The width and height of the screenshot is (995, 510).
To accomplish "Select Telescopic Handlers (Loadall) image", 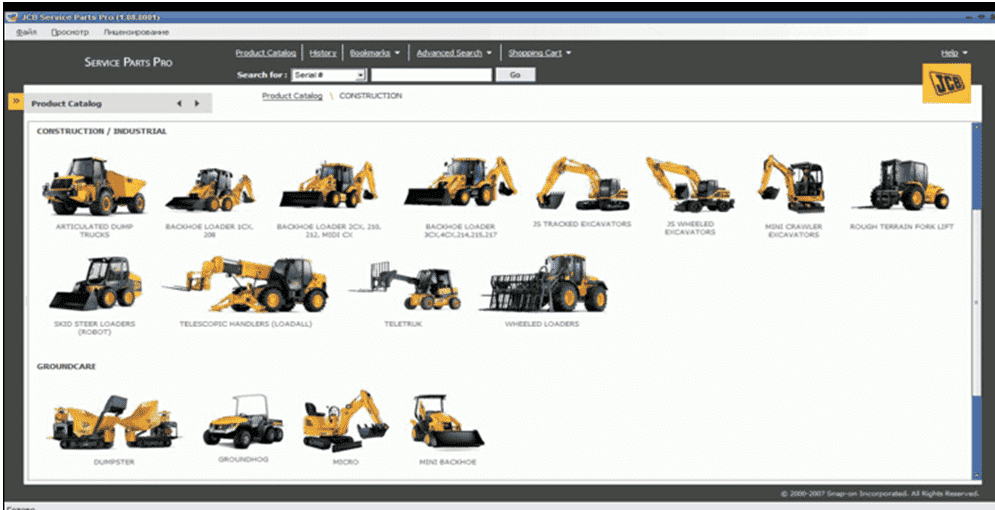I will coord(246,284).
